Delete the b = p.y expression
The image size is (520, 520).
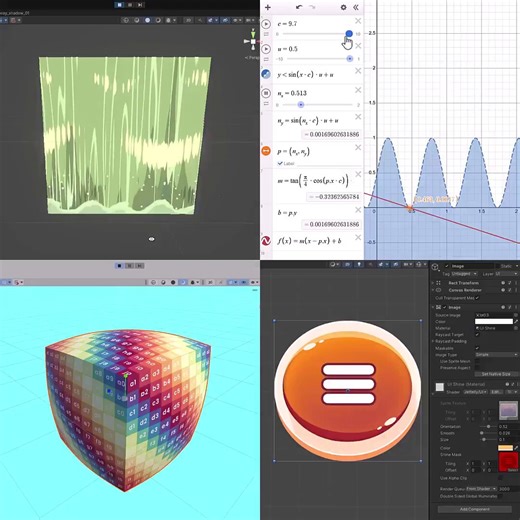click(358, 210)
